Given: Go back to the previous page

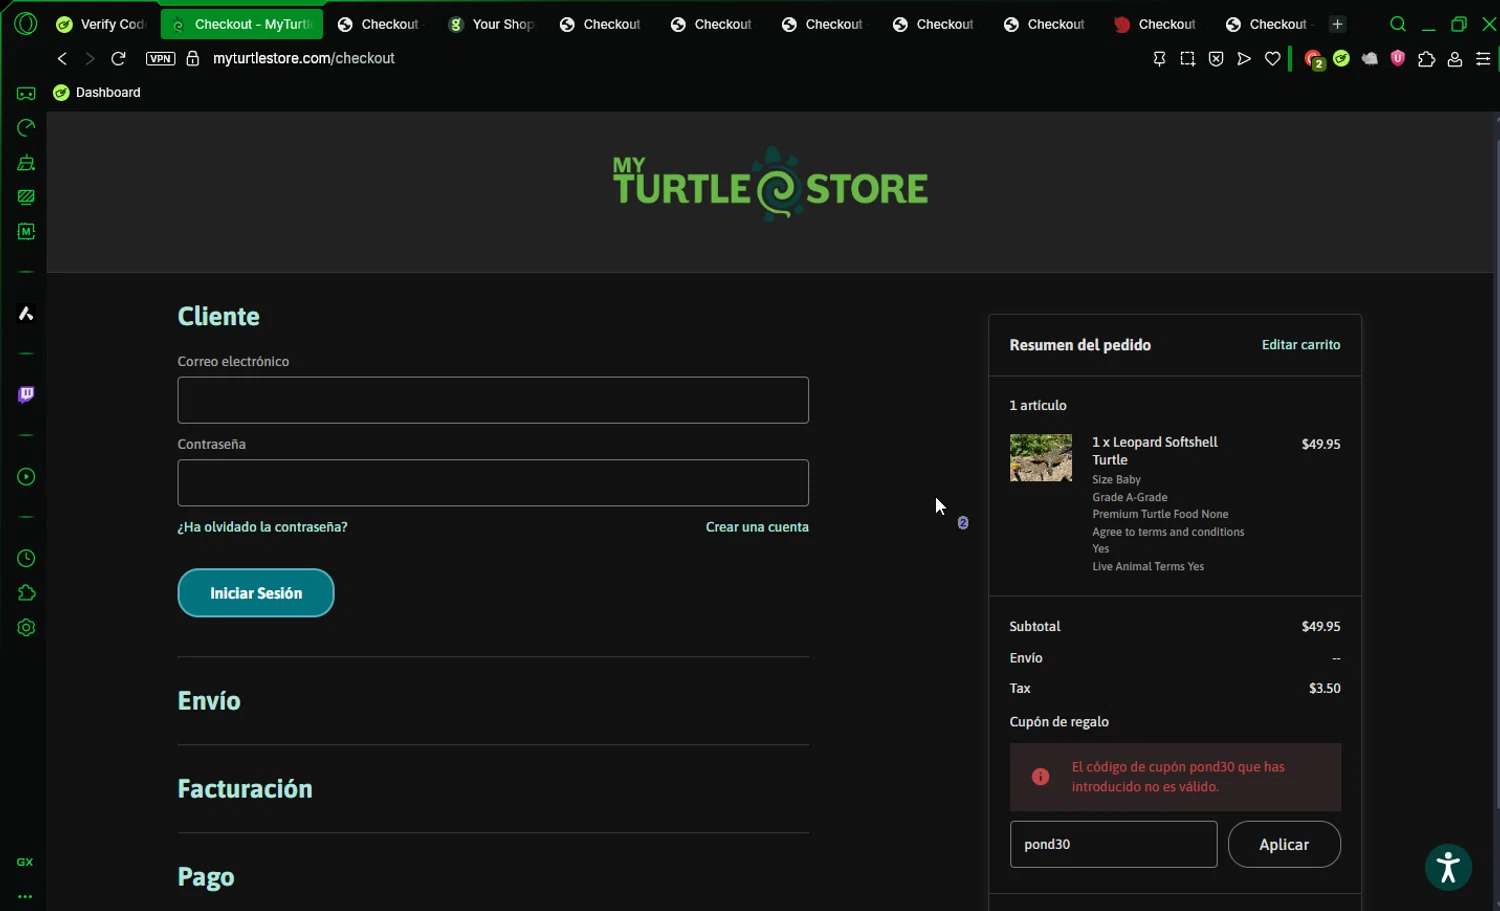Looking at the screenshot, I should [x=62, y=59].
